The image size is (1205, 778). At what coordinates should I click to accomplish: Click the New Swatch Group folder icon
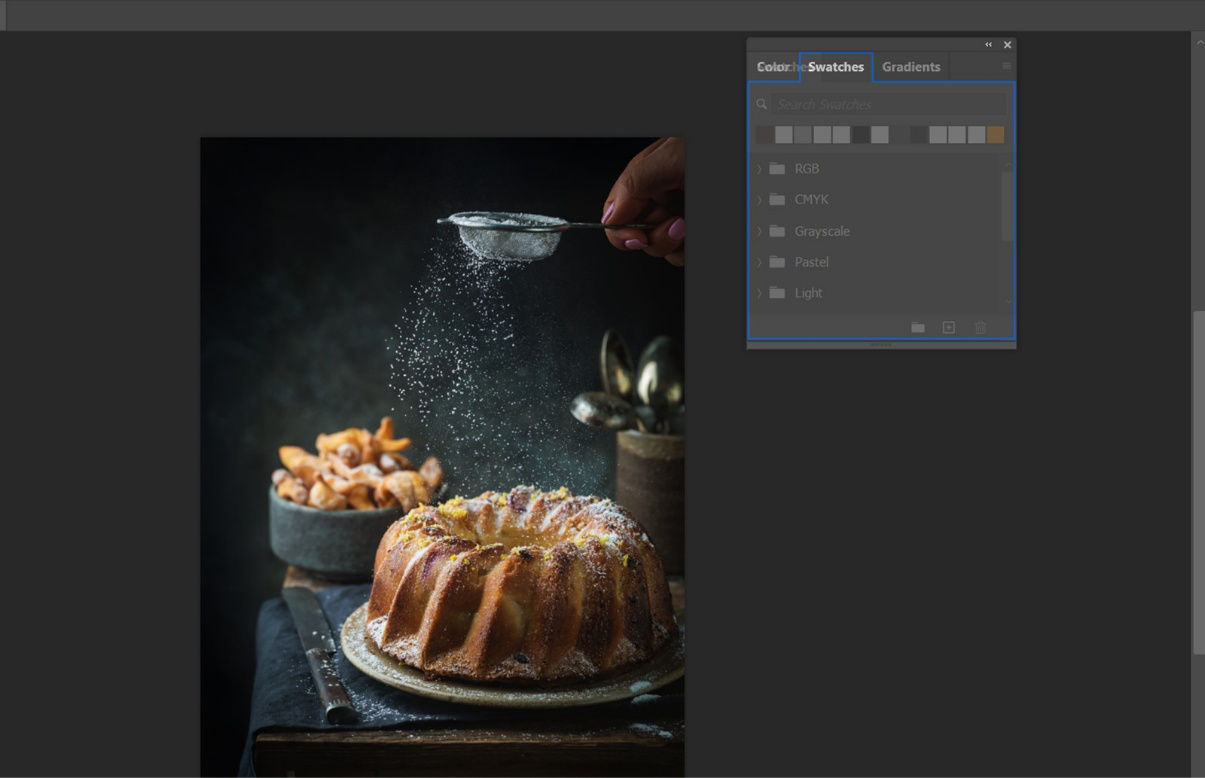[917, 327]
